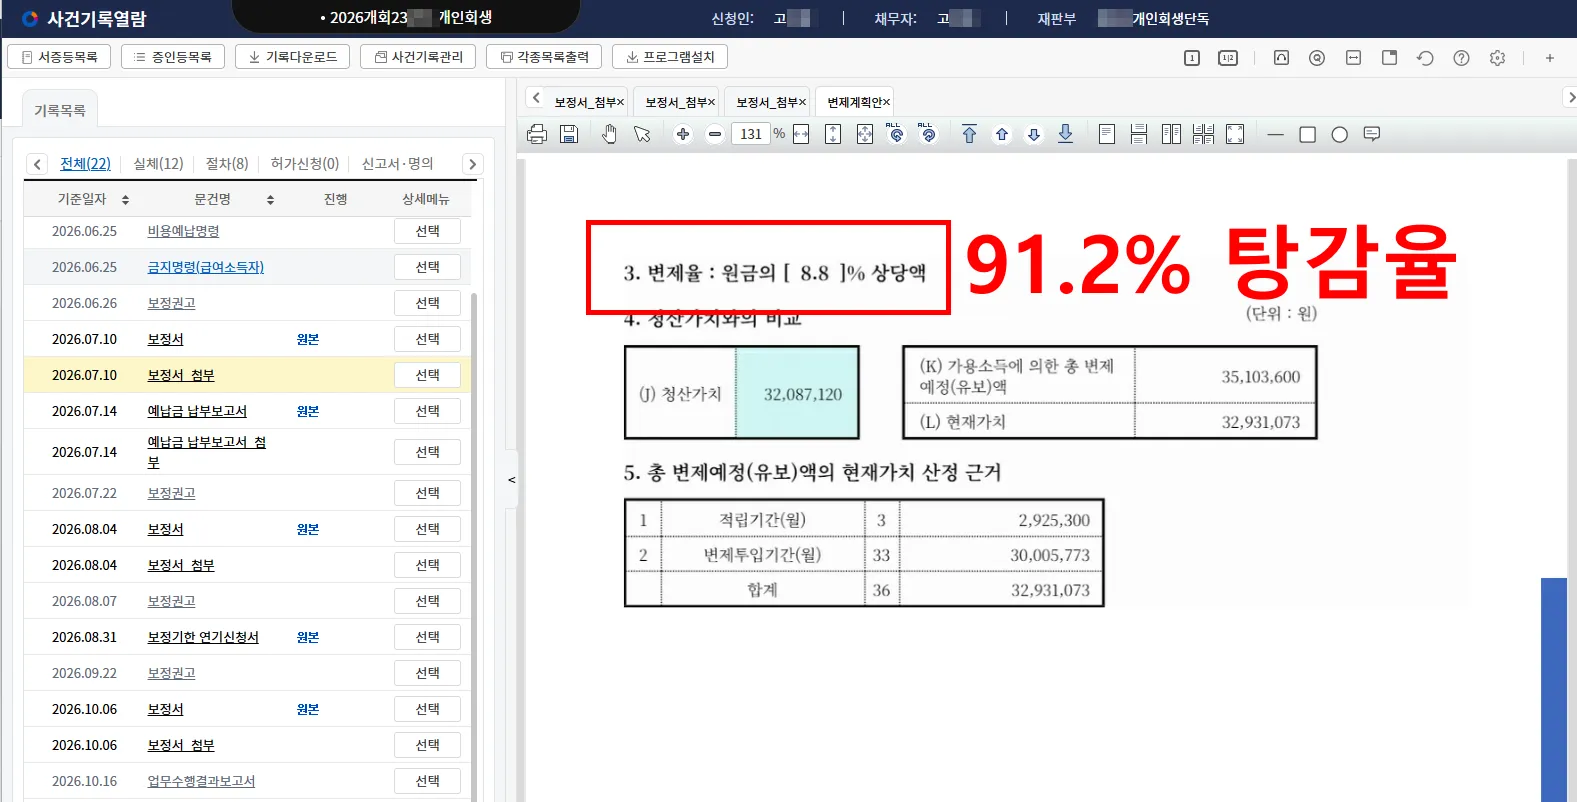Click 각종목록출력 button
The height and width of the screenshot is (802, 1577).
click(x=544, y=57)
